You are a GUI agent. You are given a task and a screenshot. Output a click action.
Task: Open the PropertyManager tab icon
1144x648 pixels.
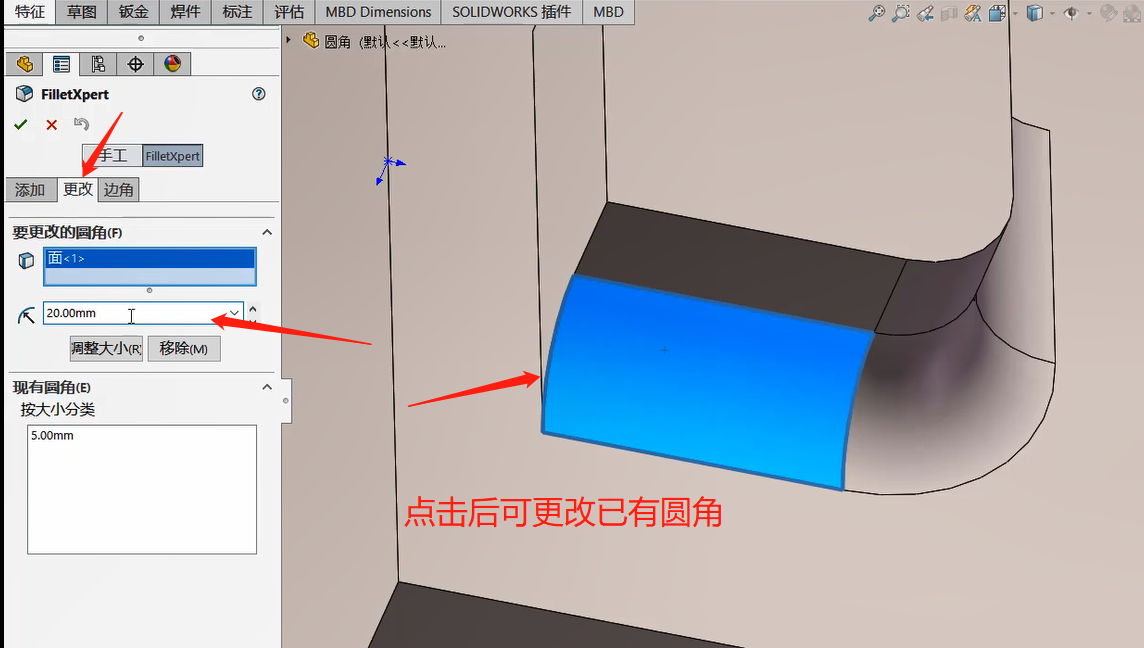pyautogui.click(x=61, y=64)
